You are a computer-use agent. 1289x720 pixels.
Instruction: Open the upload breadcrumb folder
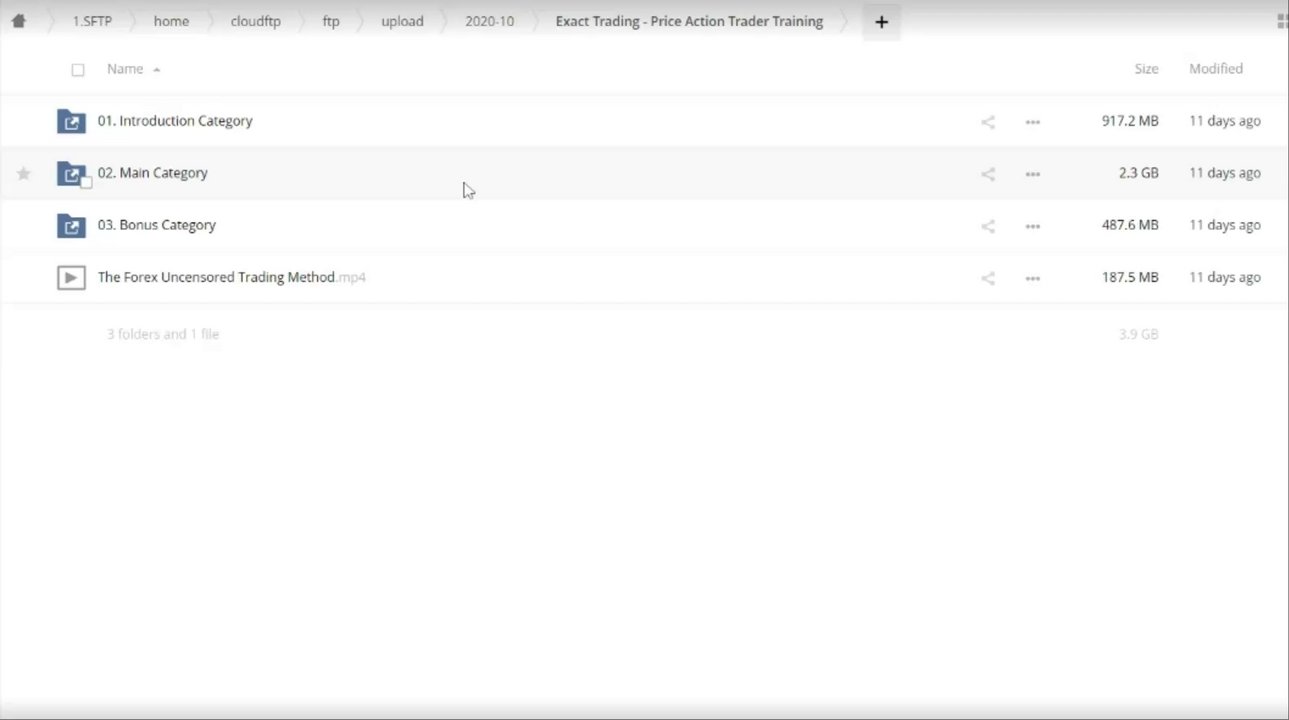coord(402,21)
